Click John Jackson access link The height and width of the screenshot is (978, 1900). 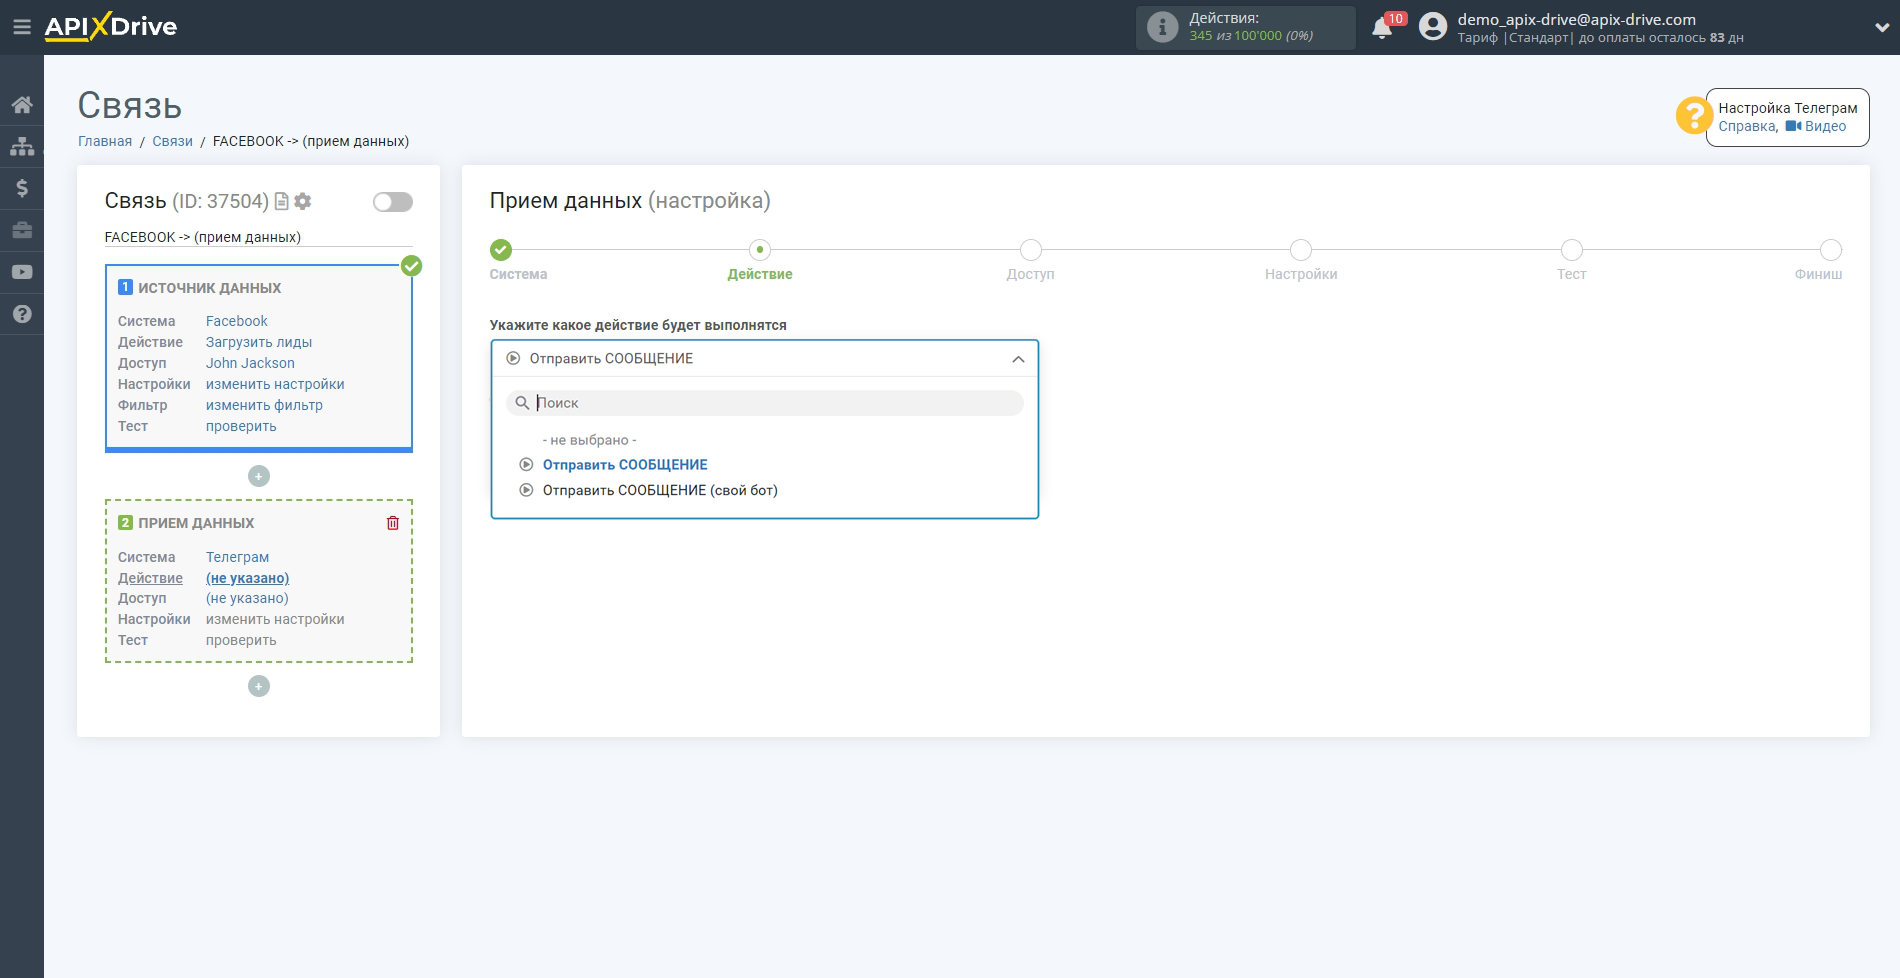pyautogui.click(x=250, y=363)
